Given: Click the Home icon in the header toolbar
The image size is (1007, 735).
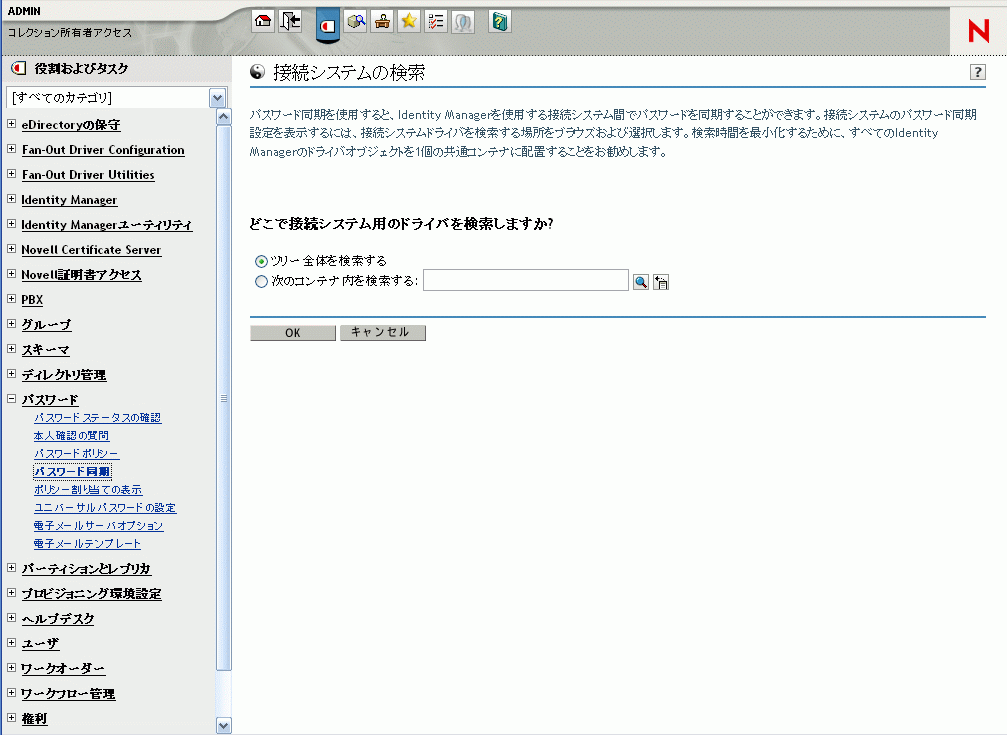Looking at the screenshot, I should (262, 20).
